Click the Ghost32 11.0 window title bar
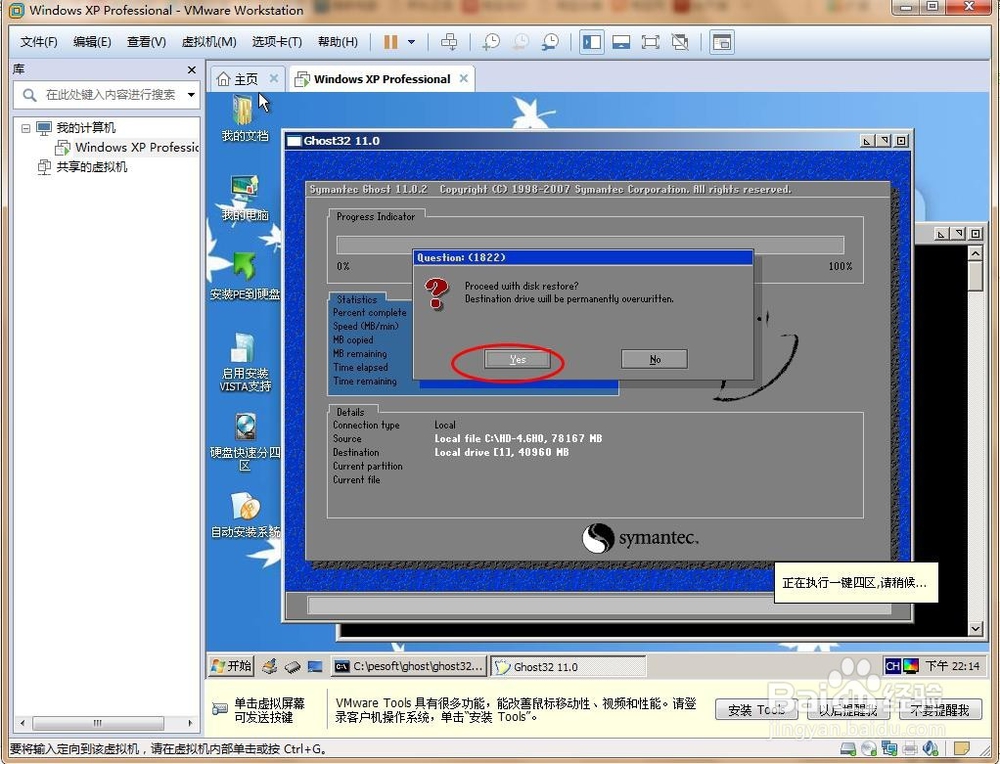This screenshot has height=764, width=1000. coord(598,141)
